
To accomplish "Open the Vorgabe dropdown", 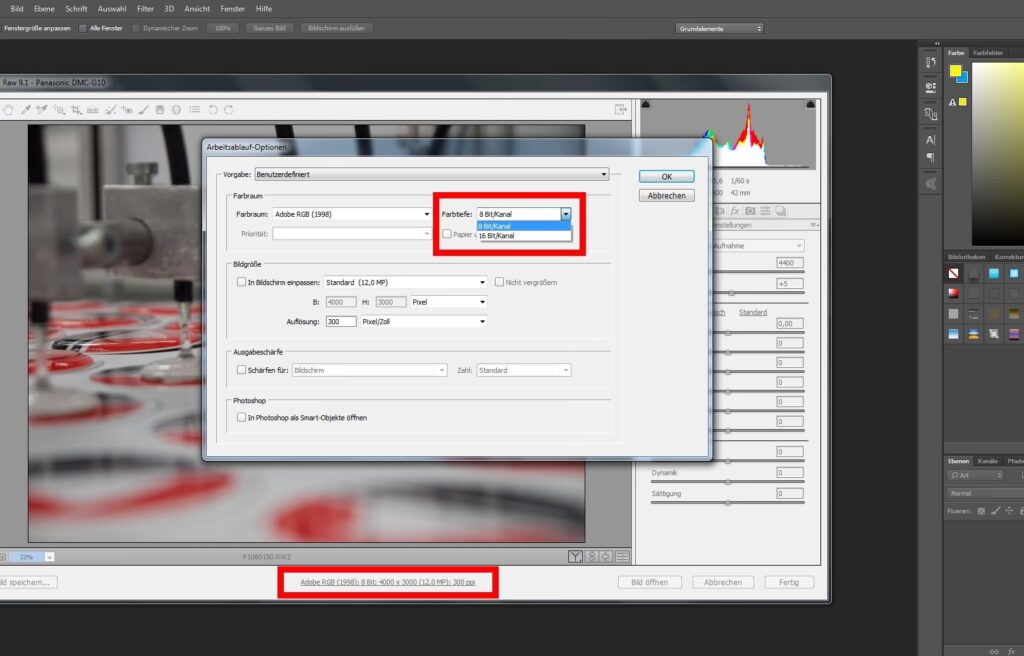I will coord(431,174).
